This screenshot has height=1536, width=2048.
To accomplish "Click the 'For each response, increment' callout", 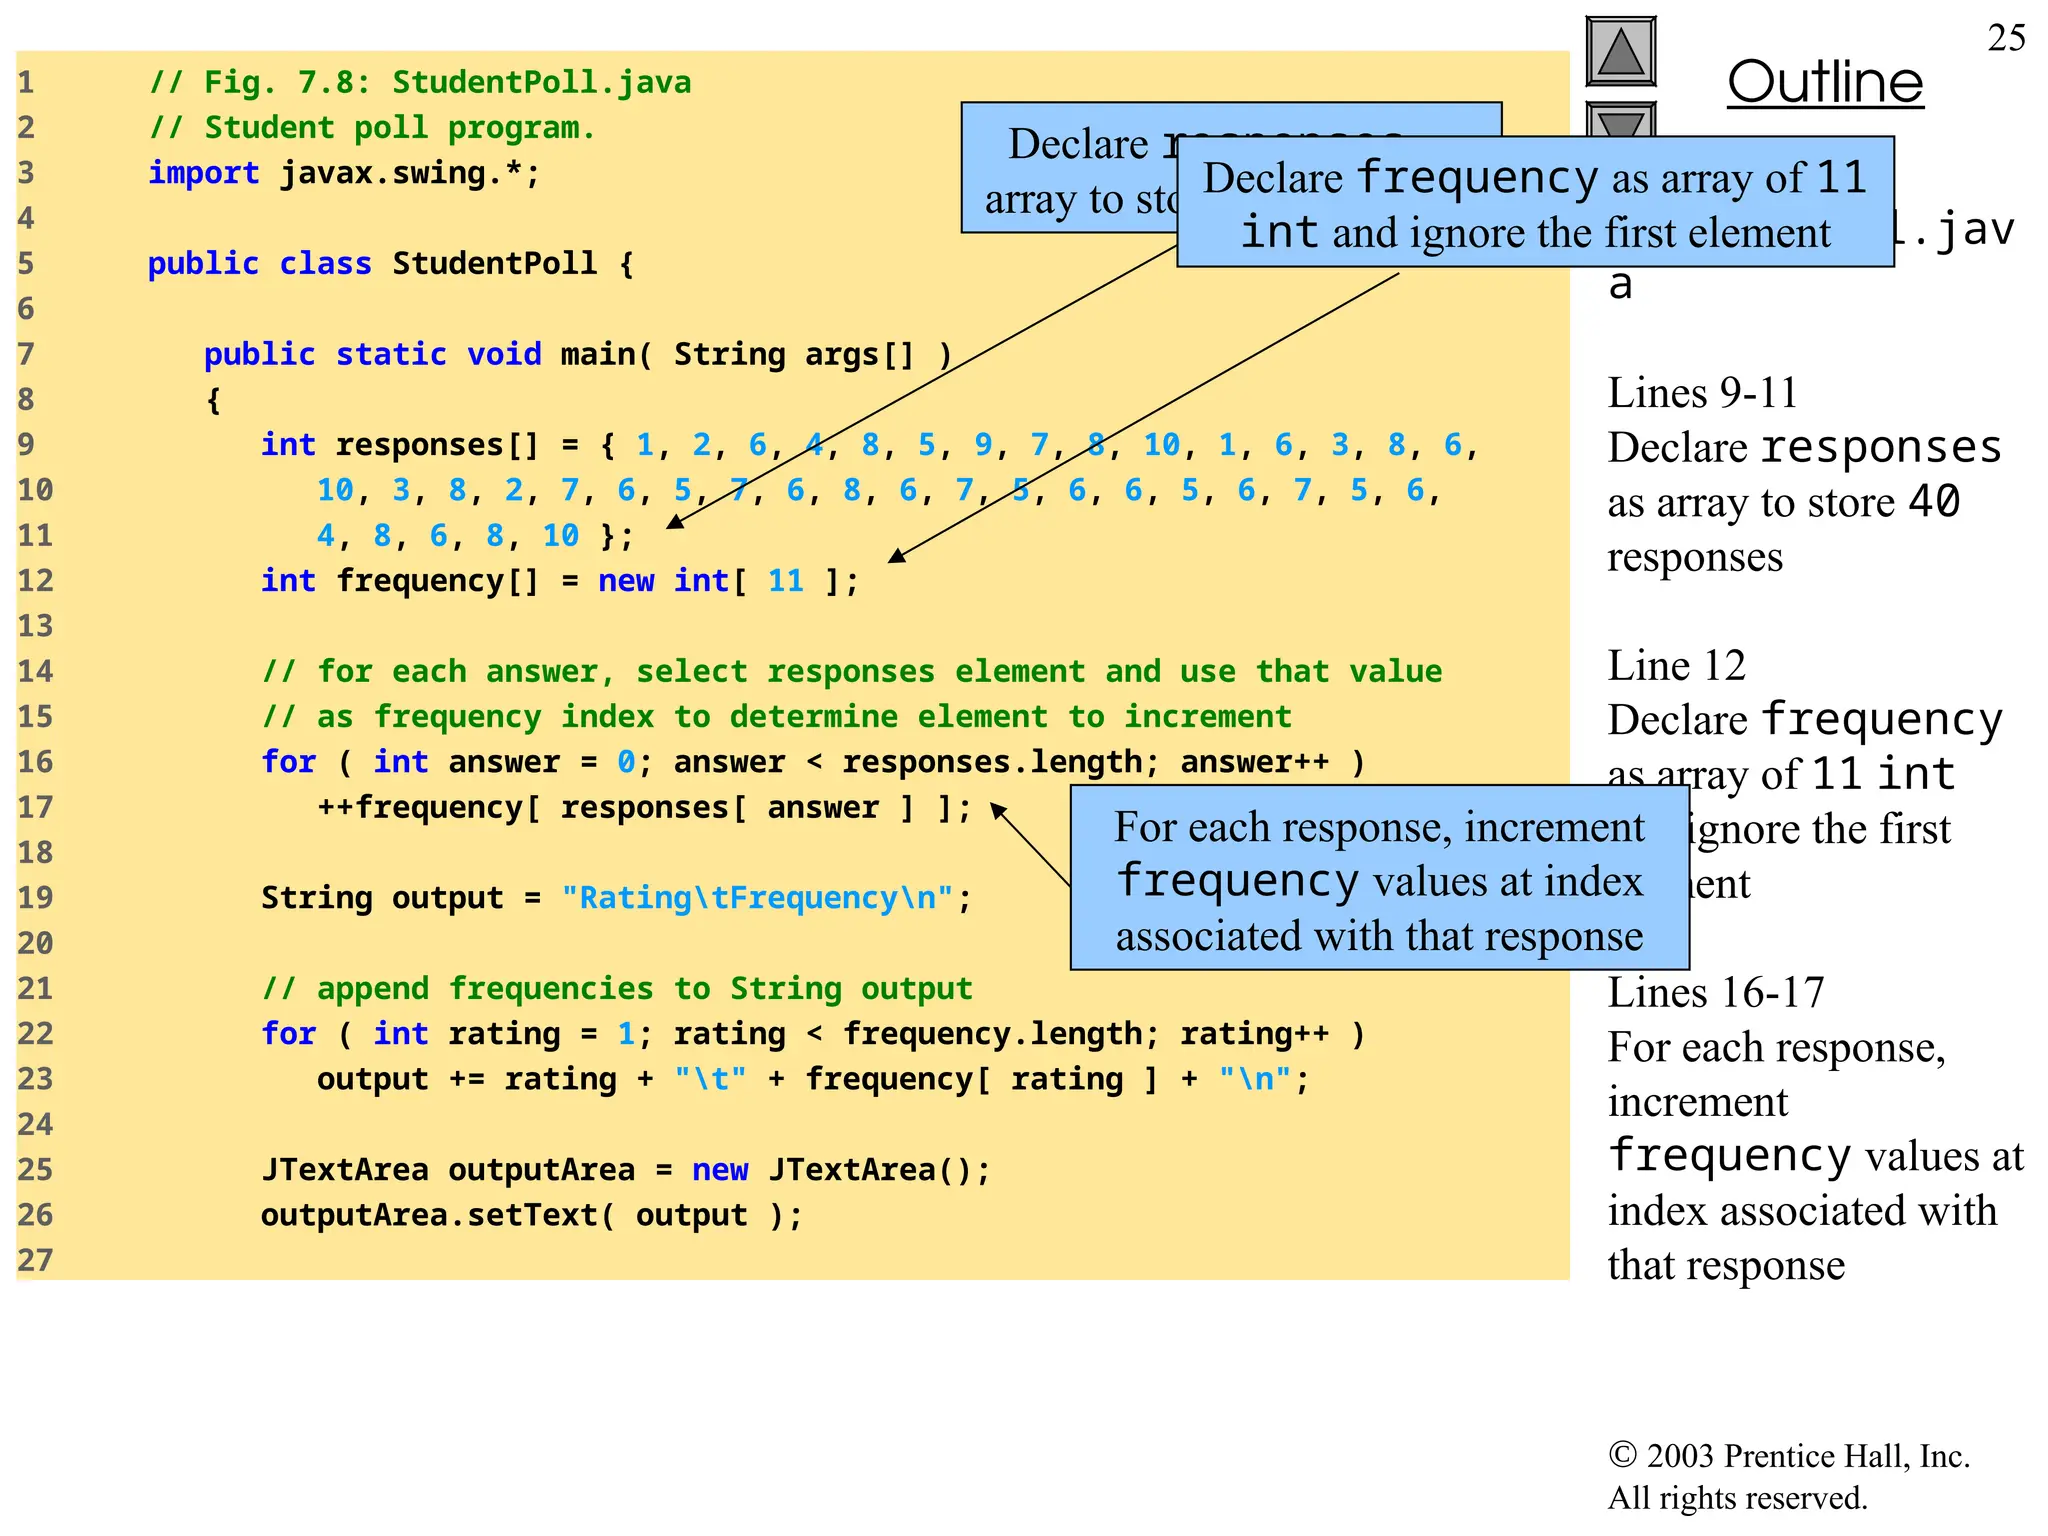I will pyautogui.click(x=1378, y=879).
